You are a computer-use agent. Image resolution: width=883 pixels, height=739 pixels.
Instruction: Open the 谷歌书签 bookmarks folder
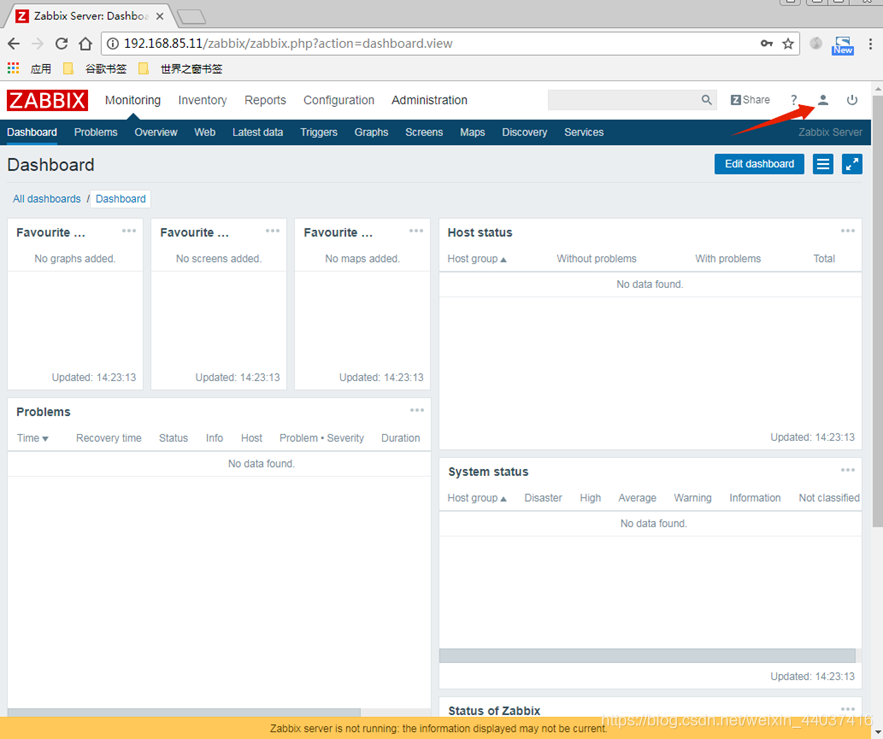[x=95, y=69]
